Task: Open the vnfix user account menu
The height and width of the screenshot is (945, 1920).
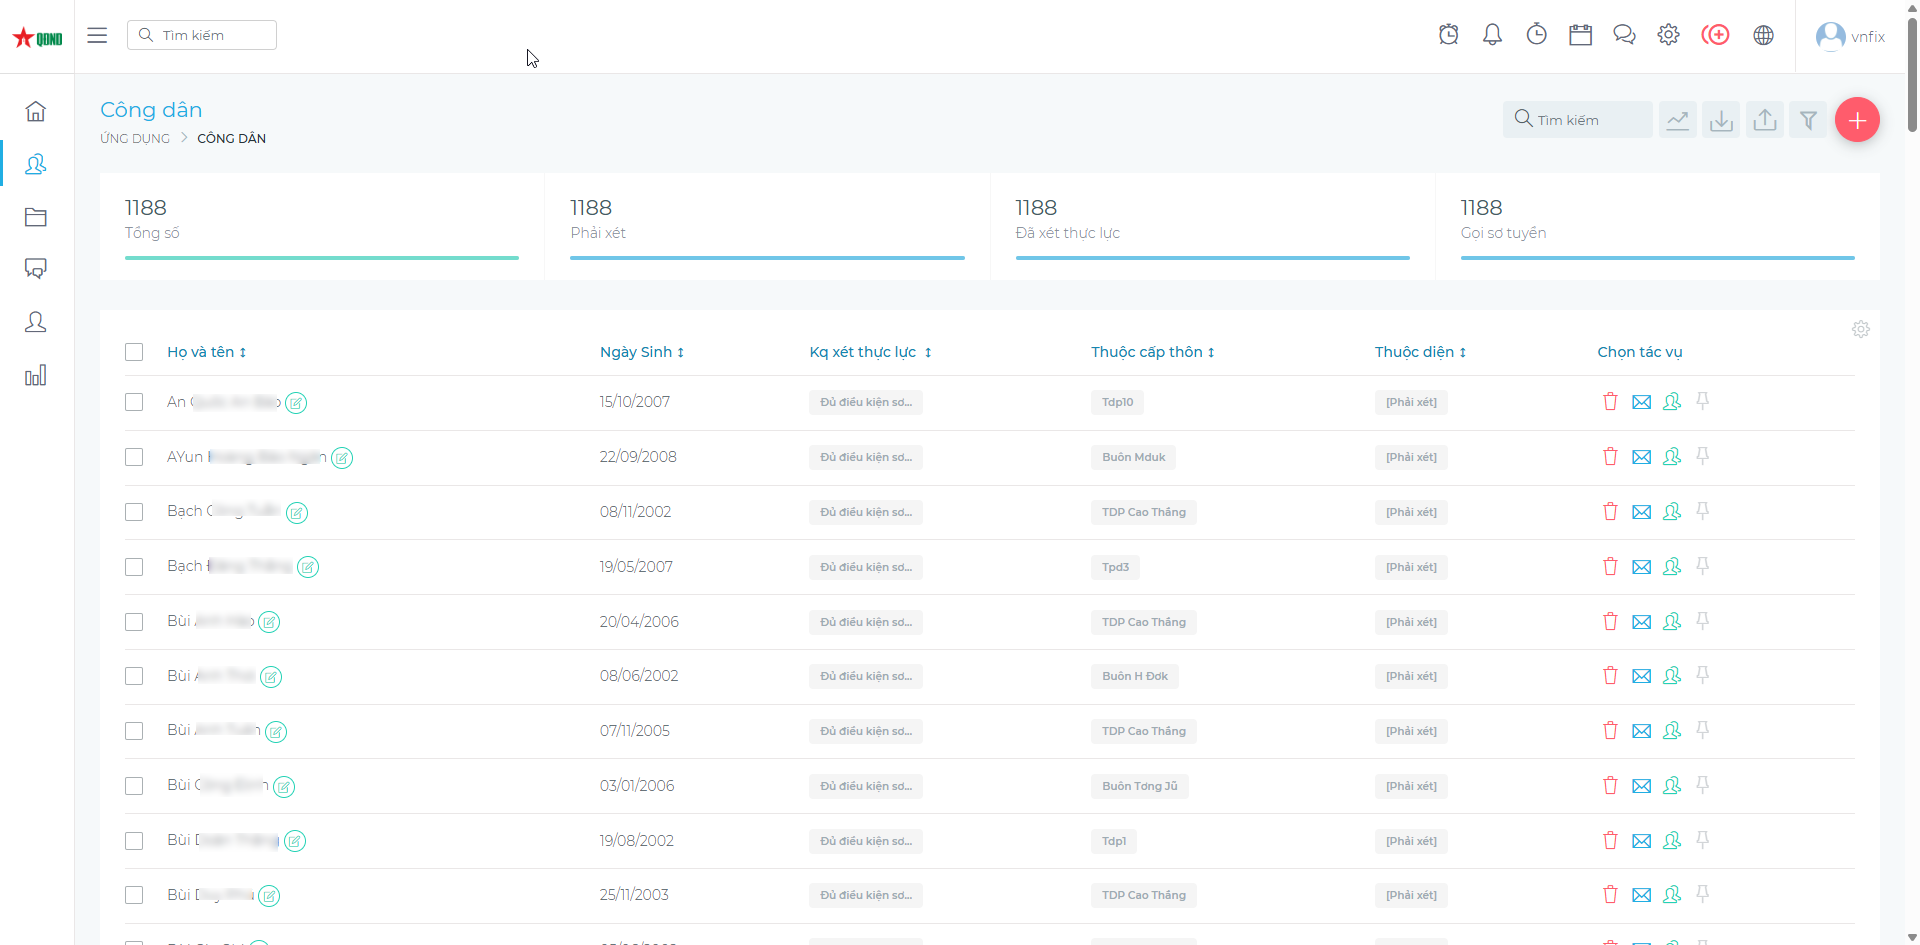Action: (1850, 36)
